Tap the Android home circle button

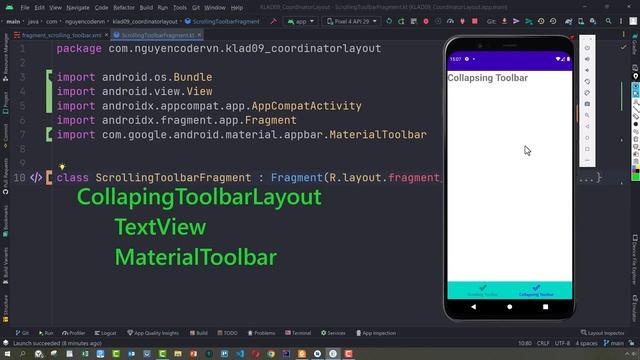[x=509, y=307]
